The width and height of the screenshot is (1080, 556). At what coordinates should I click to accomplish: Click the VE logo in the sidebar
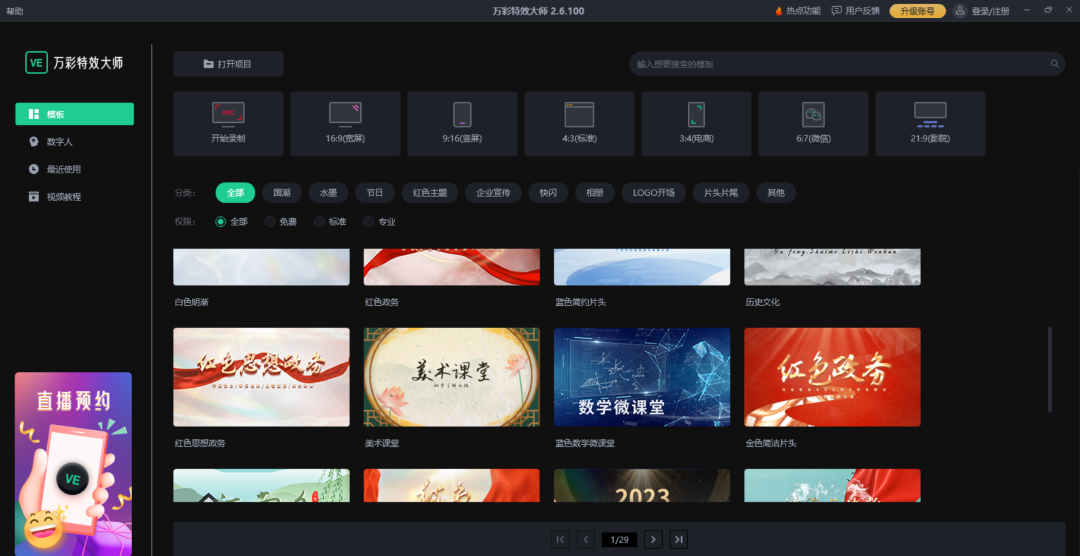[x=37, y=62]
